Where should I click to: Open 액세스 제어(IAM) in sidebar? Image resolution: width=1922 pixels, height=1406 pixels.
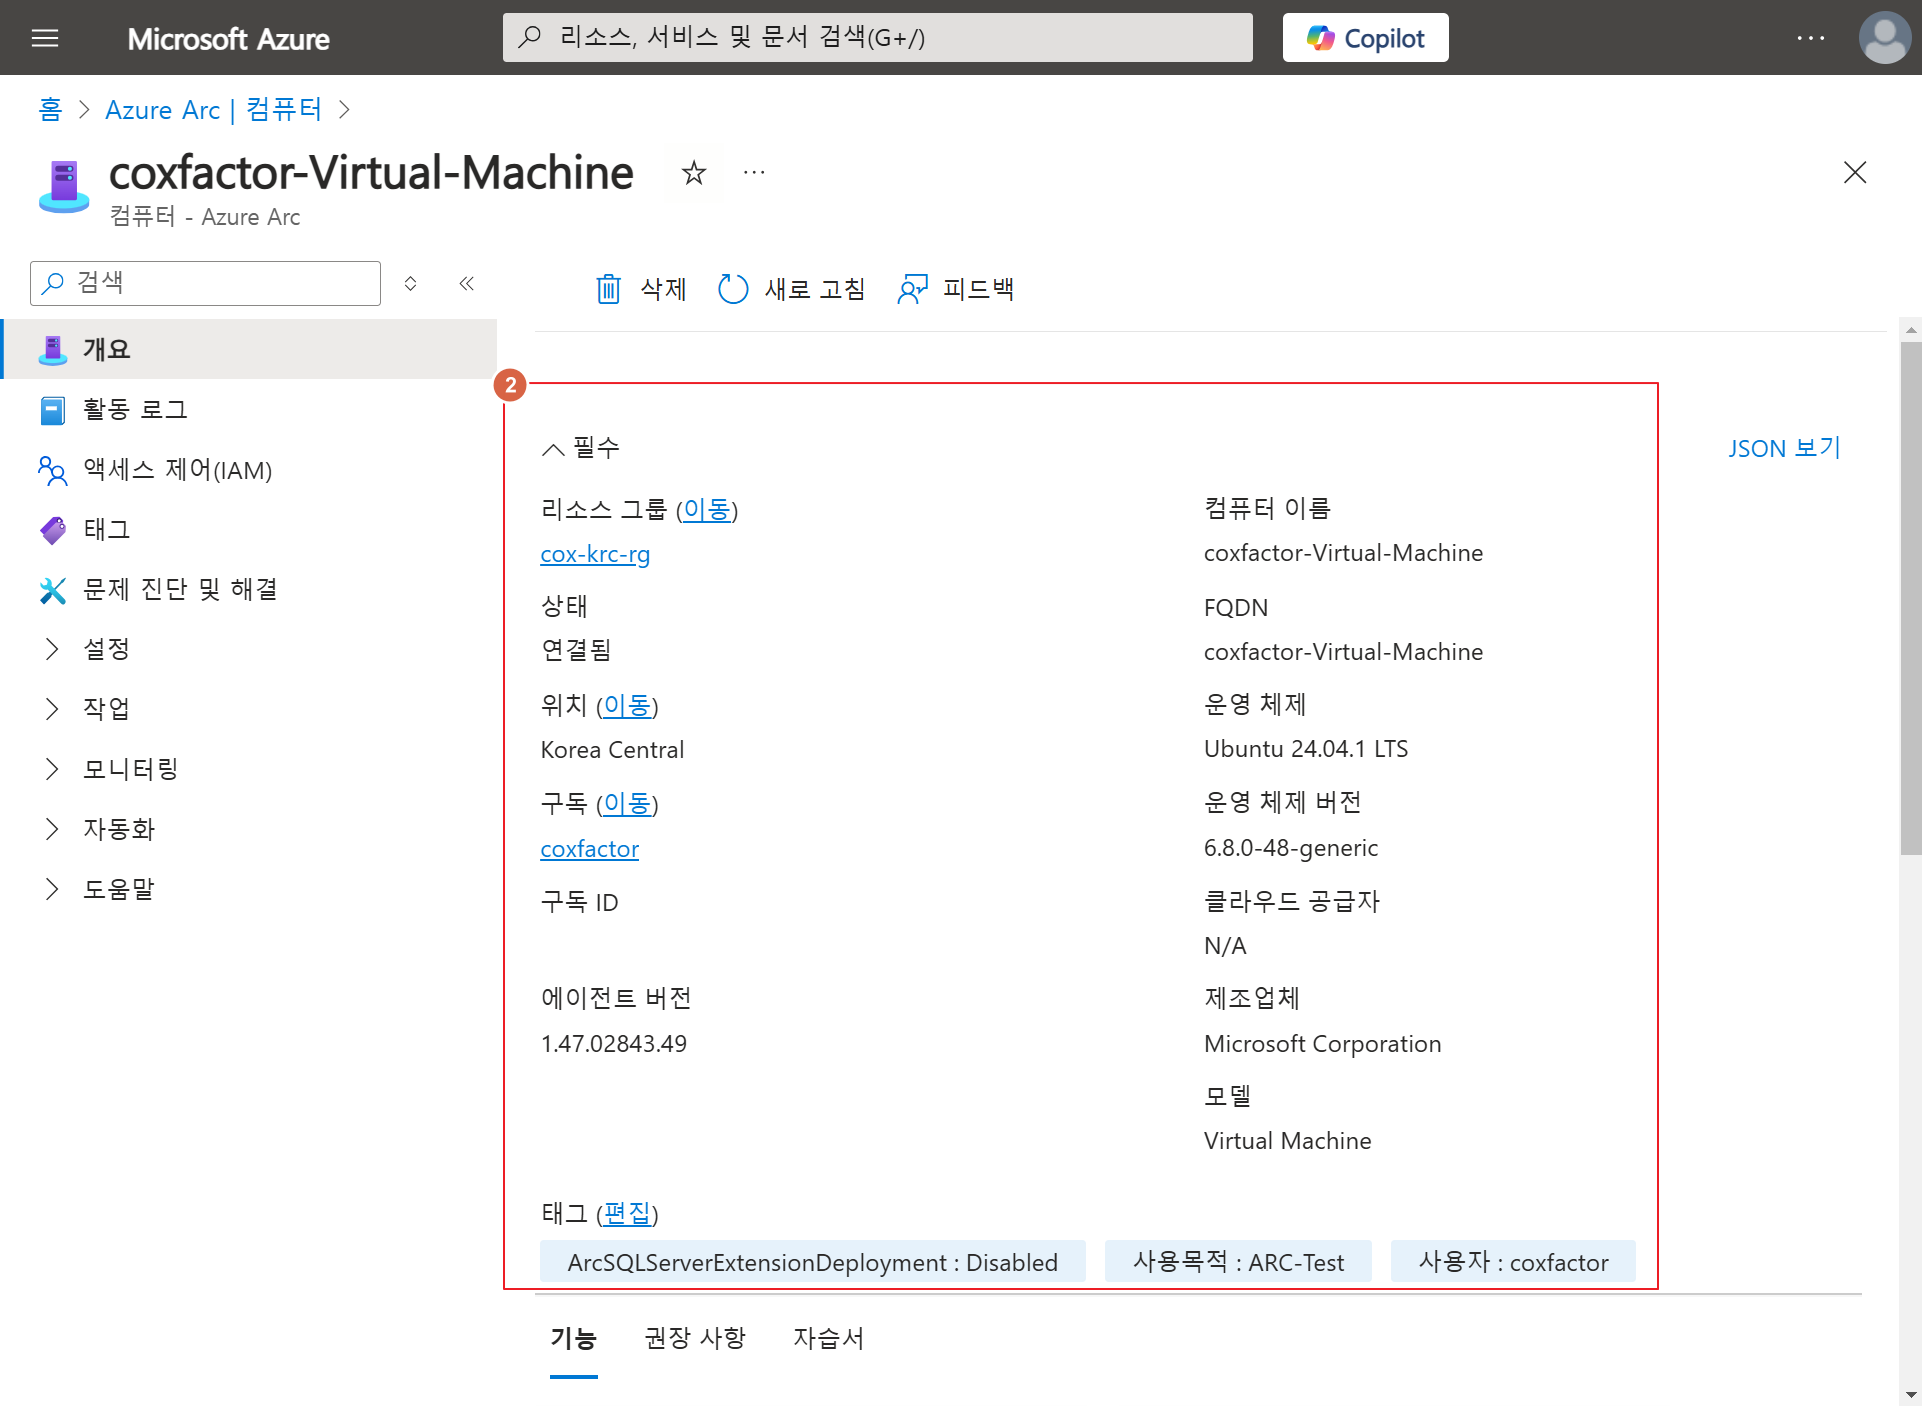[177, 470]
